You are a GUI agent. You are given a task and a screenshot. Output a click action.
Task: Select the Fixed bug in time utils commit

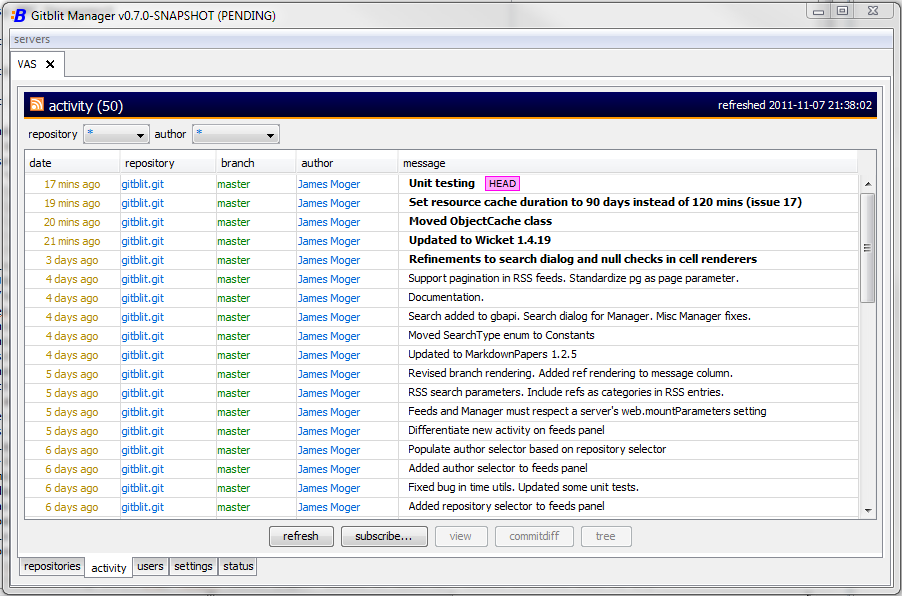coord(523,487)
